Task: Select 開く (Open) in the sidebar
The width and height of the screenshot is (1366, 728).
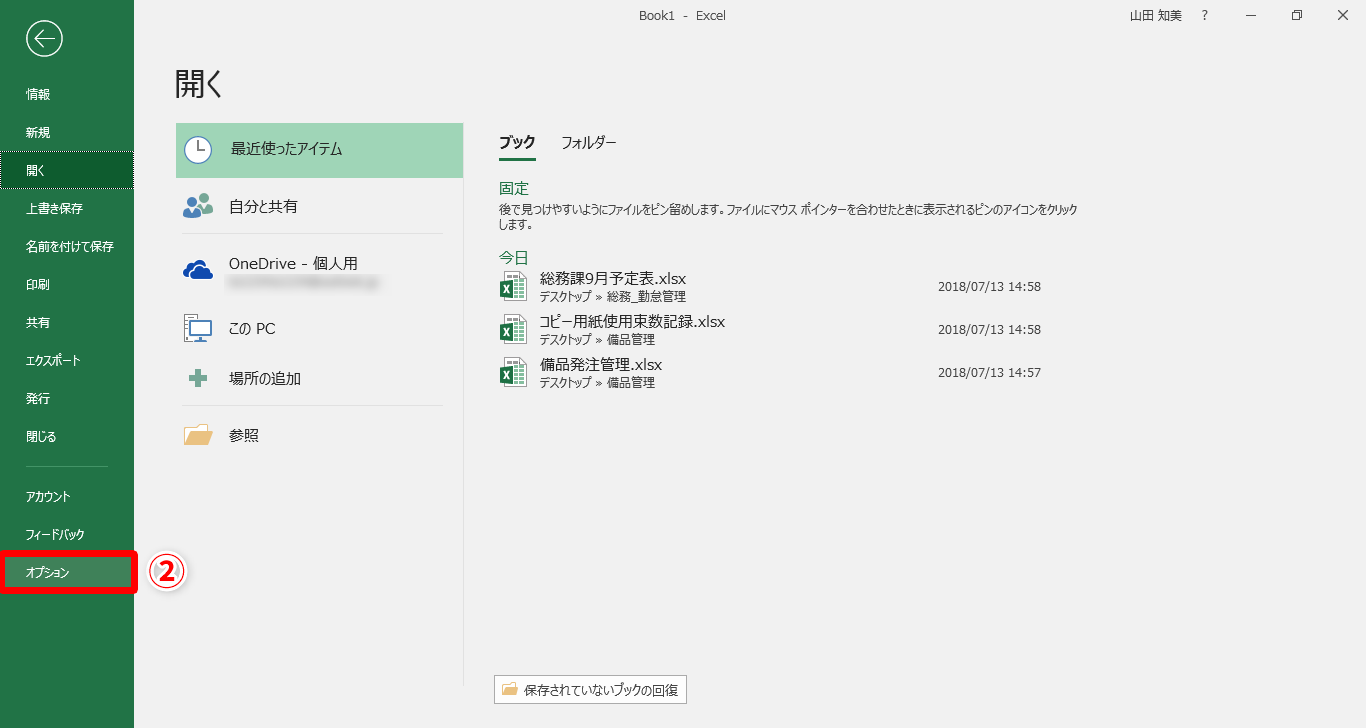Action: click(67, 170)
